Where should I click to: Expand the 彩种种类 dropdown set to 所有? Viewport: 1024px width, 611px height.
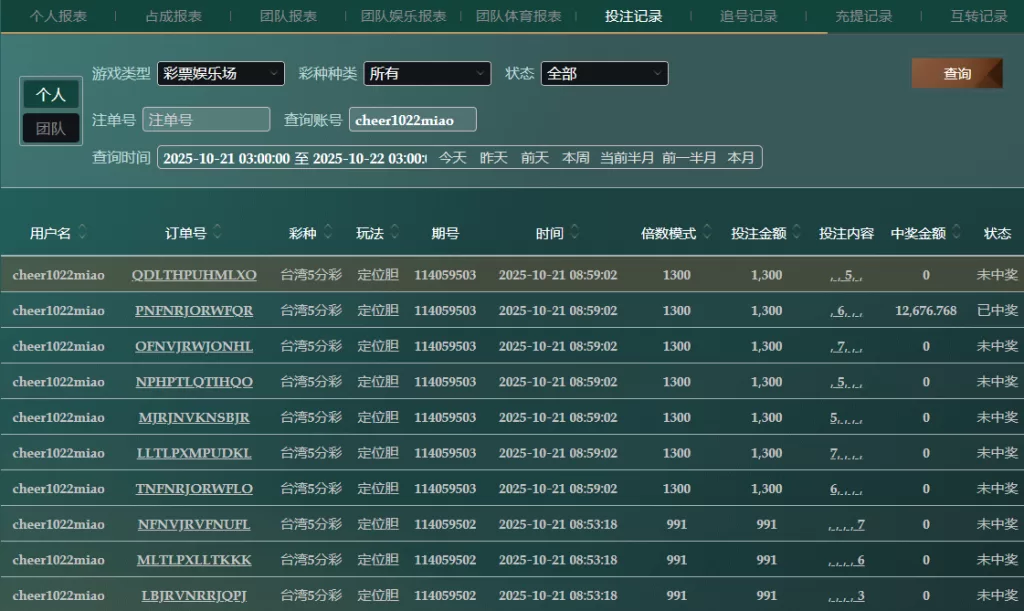(x=427, y=74)
